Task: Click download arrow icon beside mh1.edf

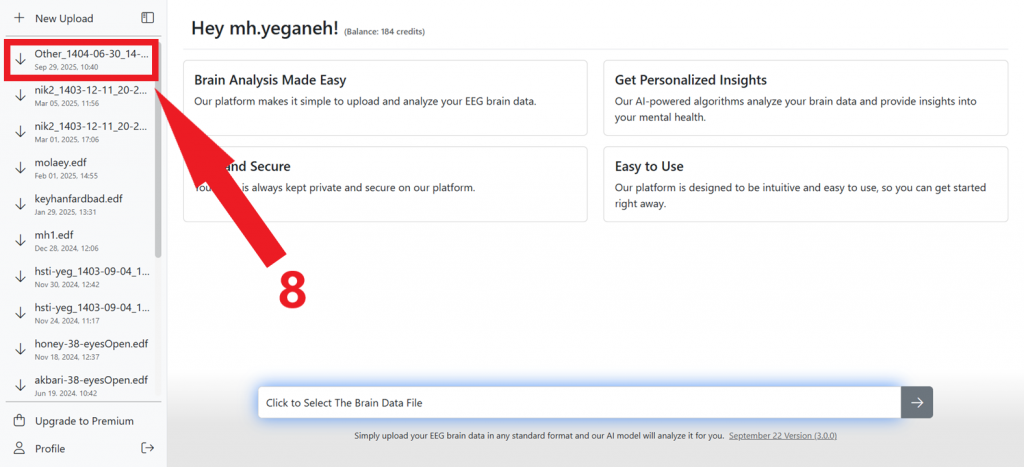Action: click(x=20, y=241)
